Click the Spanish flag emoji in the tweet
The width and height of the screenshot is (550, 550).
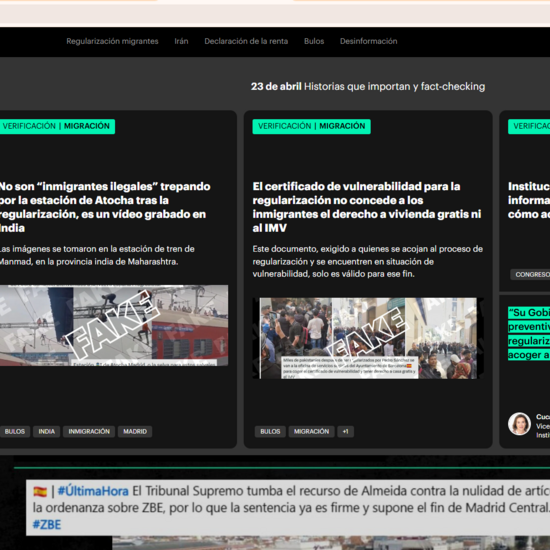pyautogui.click(x=40, y=491)
